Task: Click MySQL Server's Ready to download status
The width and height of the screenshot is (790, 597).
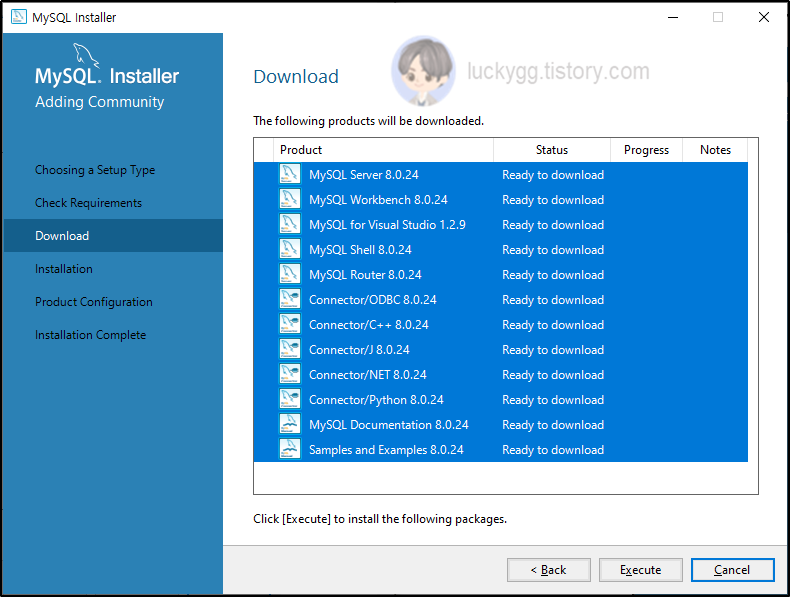Action: click(x=553, y=175)
